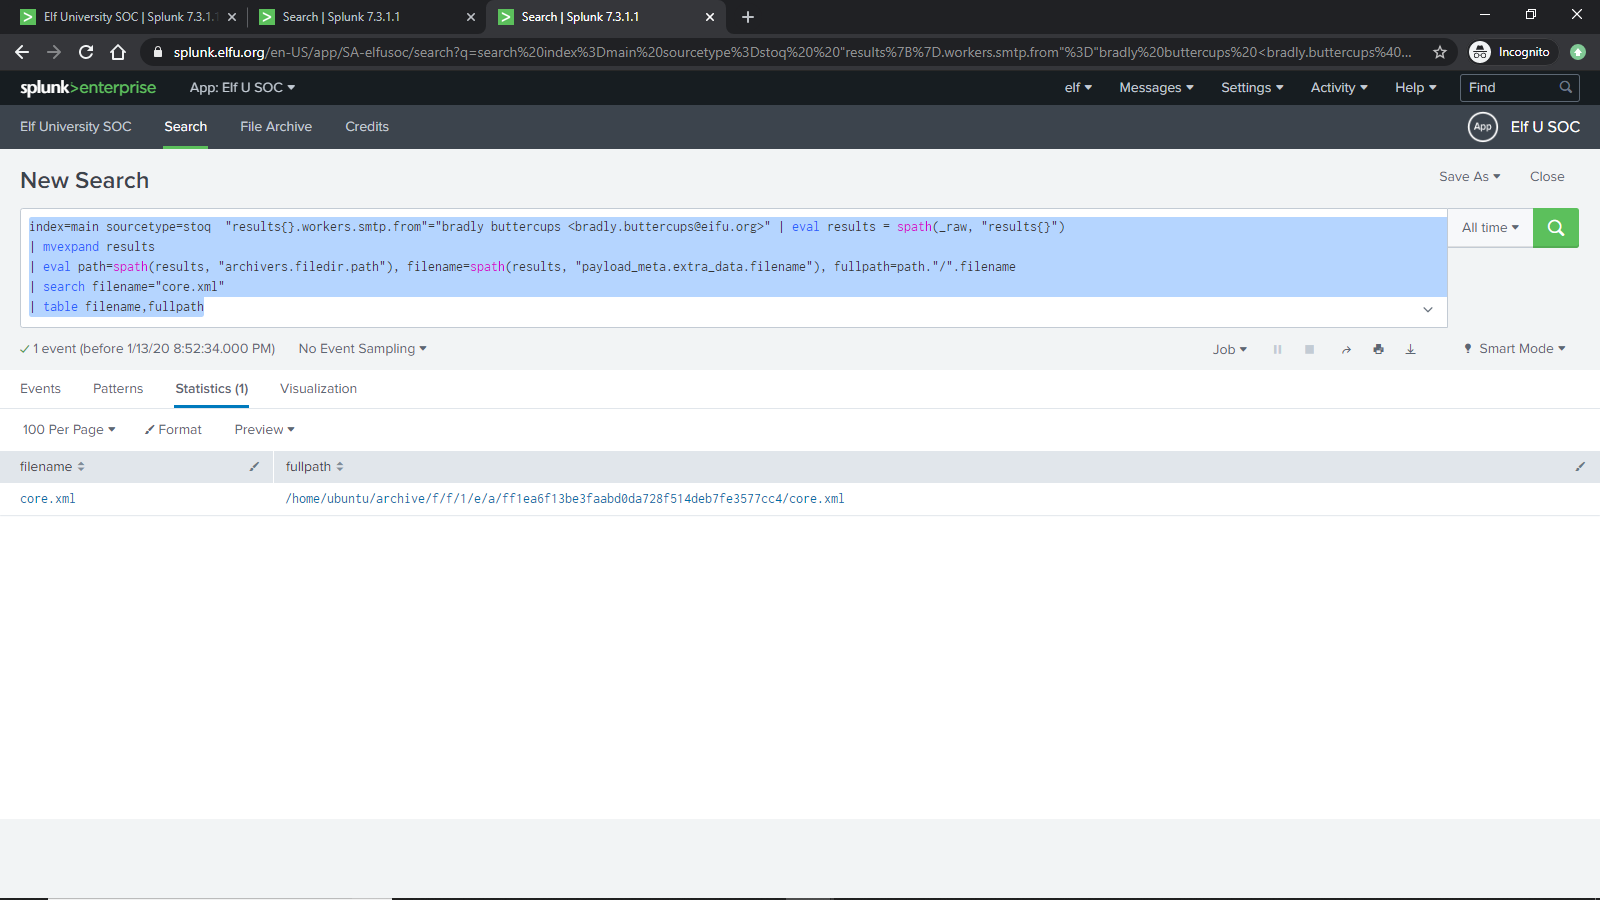Switch to the Elf University SOC browser tab
Image resolution: width=1600 pixels, height=900 pixels.
[x=127, y=17]
